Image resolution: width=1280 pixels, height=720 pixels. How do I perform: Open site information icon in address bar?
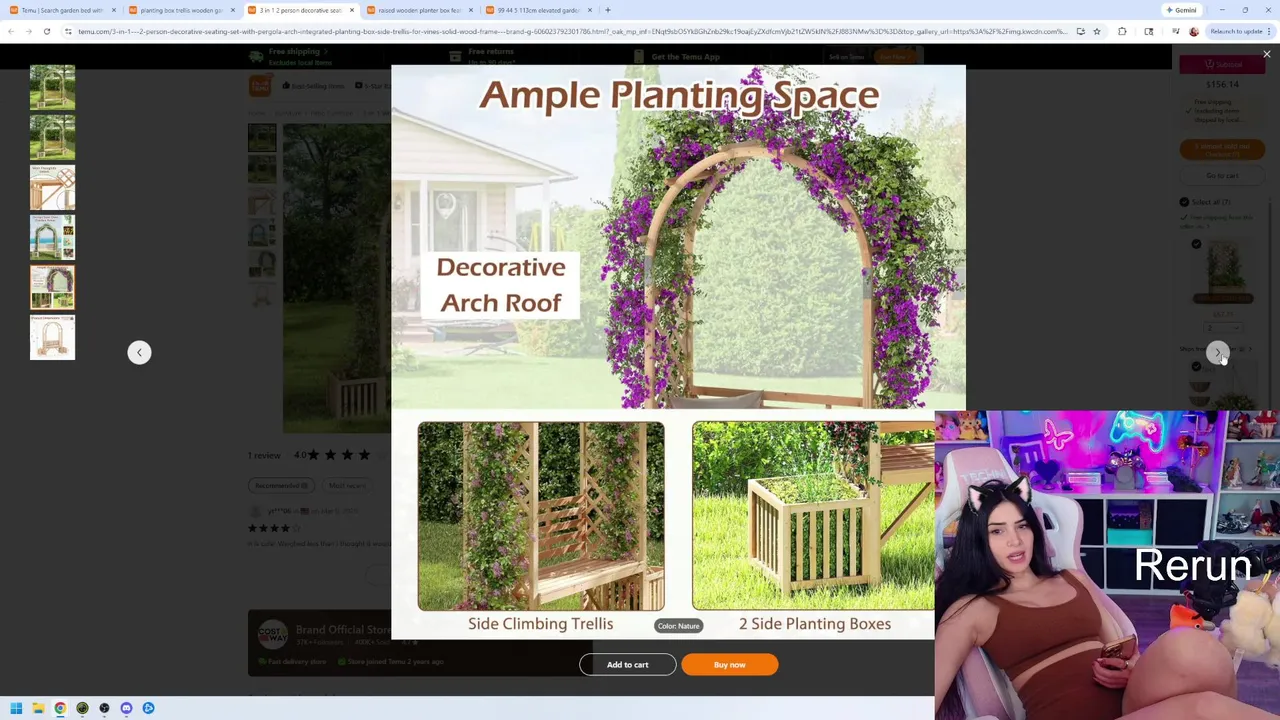(68, 31)
